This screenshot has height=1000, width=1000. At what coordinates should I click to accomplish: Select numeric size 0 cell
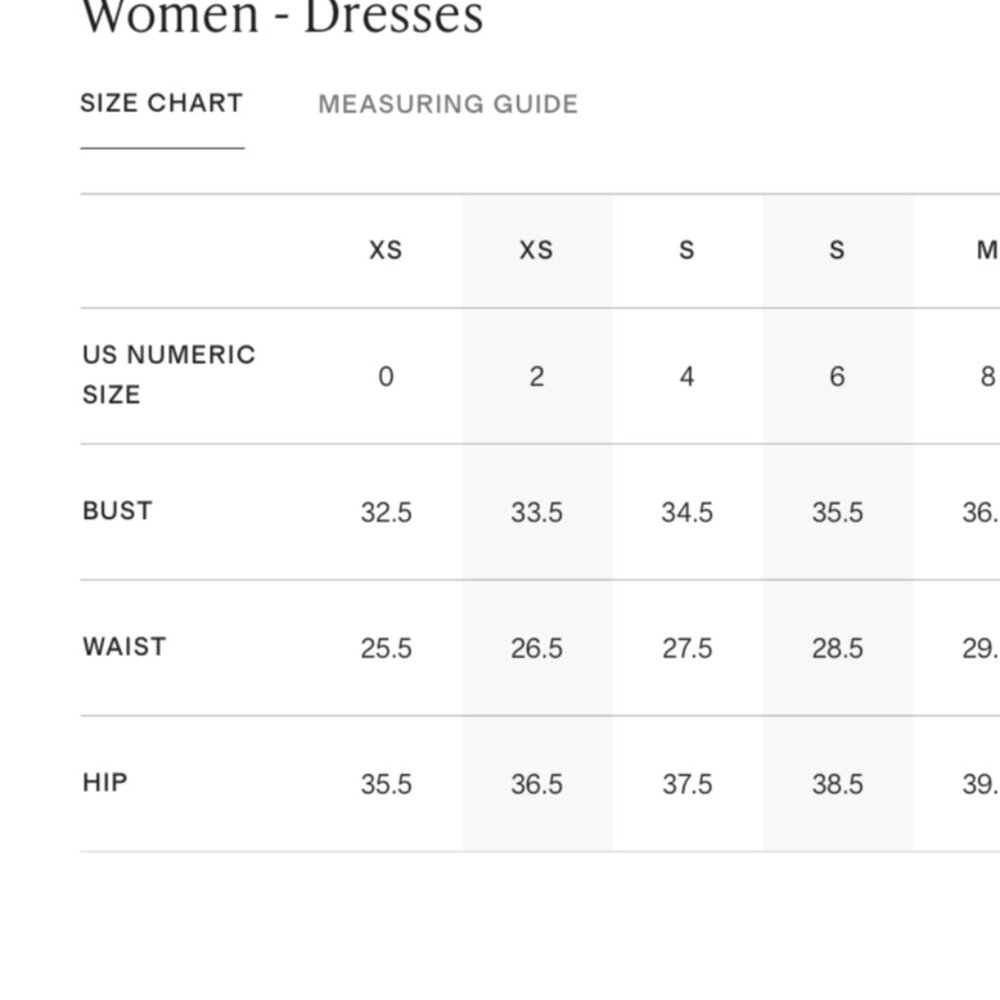(x=386, y=376)
